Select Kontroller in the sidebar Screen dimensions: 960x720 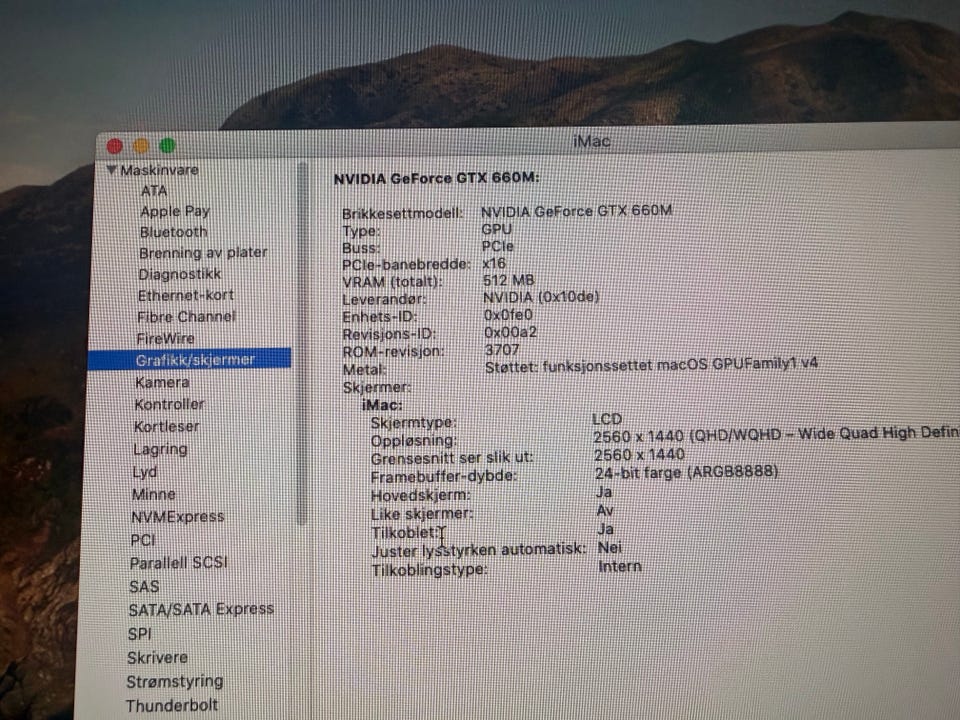coord(169,405)
